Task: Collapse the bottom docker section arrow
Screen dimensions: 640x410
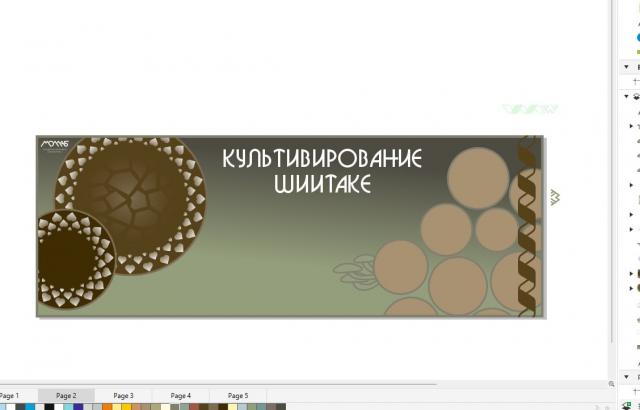Action: [x=627, y=378]
